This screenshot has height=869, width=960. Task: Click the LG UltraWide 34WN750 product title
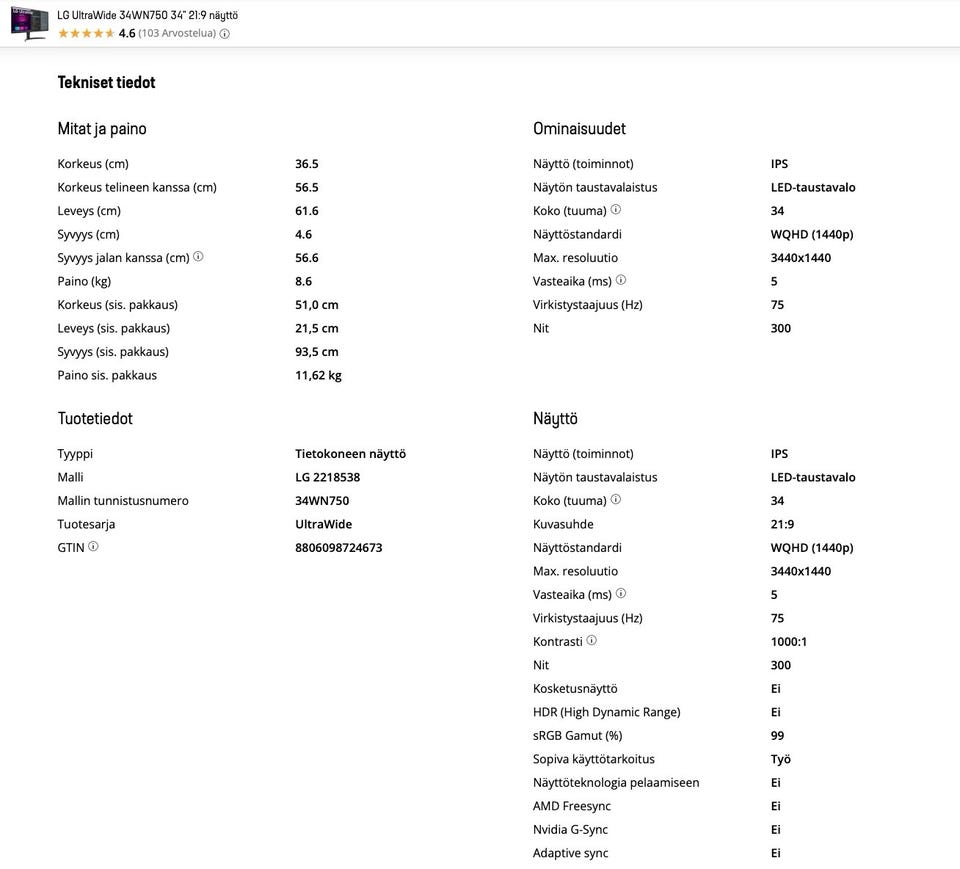(147, 15)
